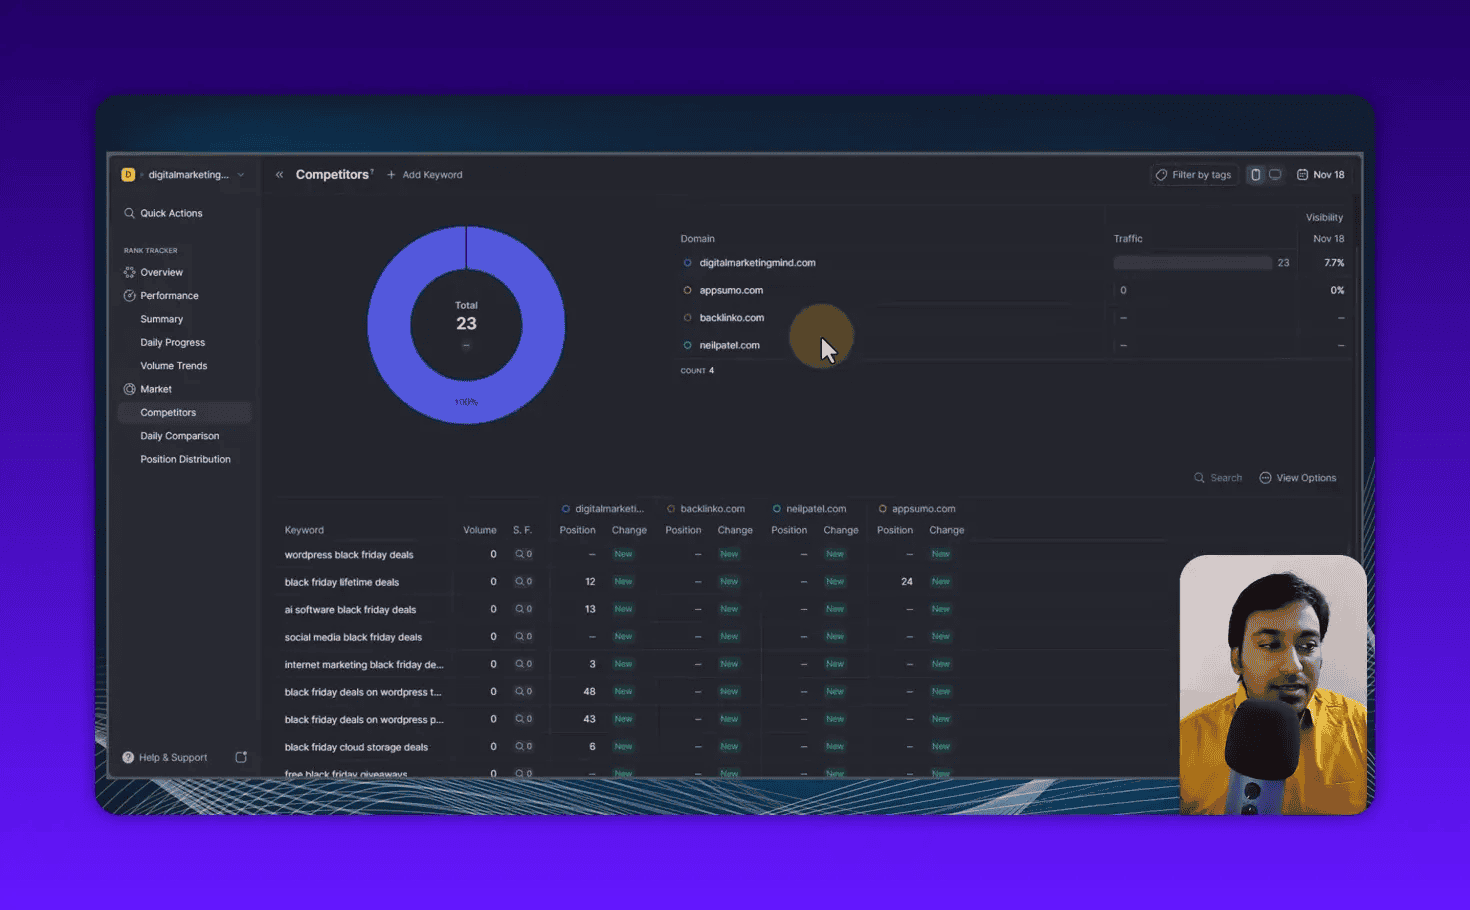The height and width of the screenshot is (910, 1470).
Task: Click the Add Keyword button
Action: [424, 174]
